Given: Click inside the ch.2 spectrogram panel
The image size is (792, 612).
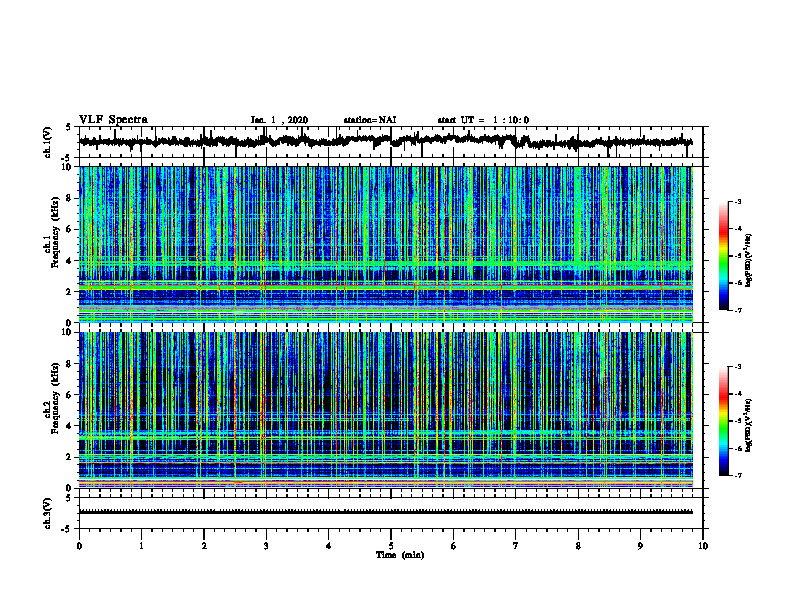Looking at the screenshot, I should point(386,410).
